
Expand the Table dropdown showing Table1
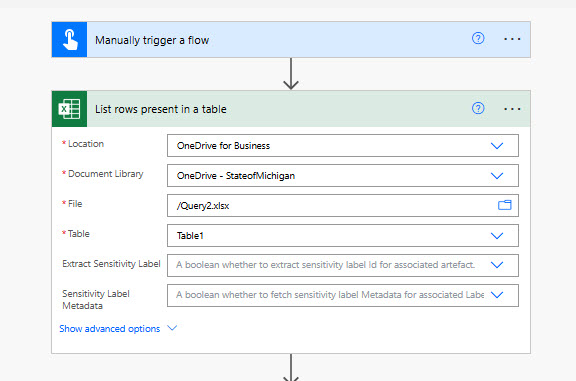tap(497, 236)
